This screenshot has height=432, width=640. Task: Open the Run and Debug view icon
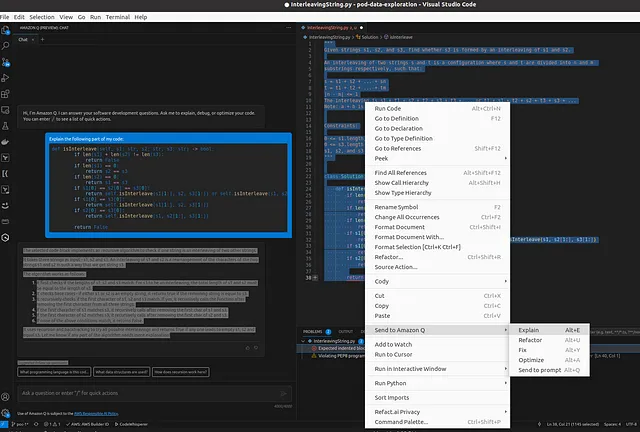pyautogui.click(x=5, y=78)
